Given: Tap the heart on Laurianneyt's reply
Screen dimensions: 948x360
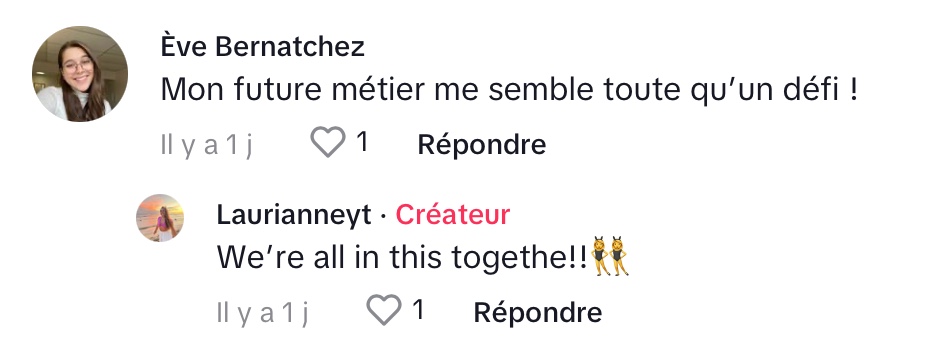Looking at the screenshot, I should (x=384, y=310).
